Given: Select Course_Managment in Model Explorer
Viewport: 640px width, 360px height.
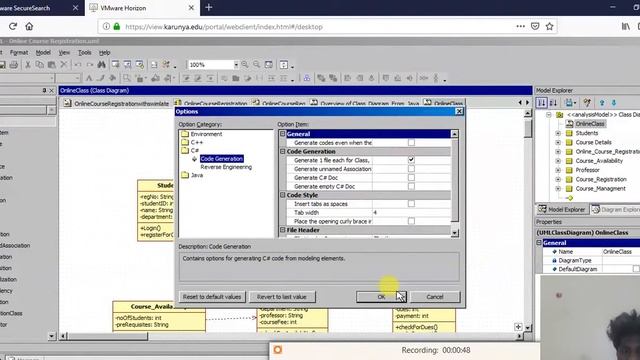Looking at the screenshot, I should [600, 189].
